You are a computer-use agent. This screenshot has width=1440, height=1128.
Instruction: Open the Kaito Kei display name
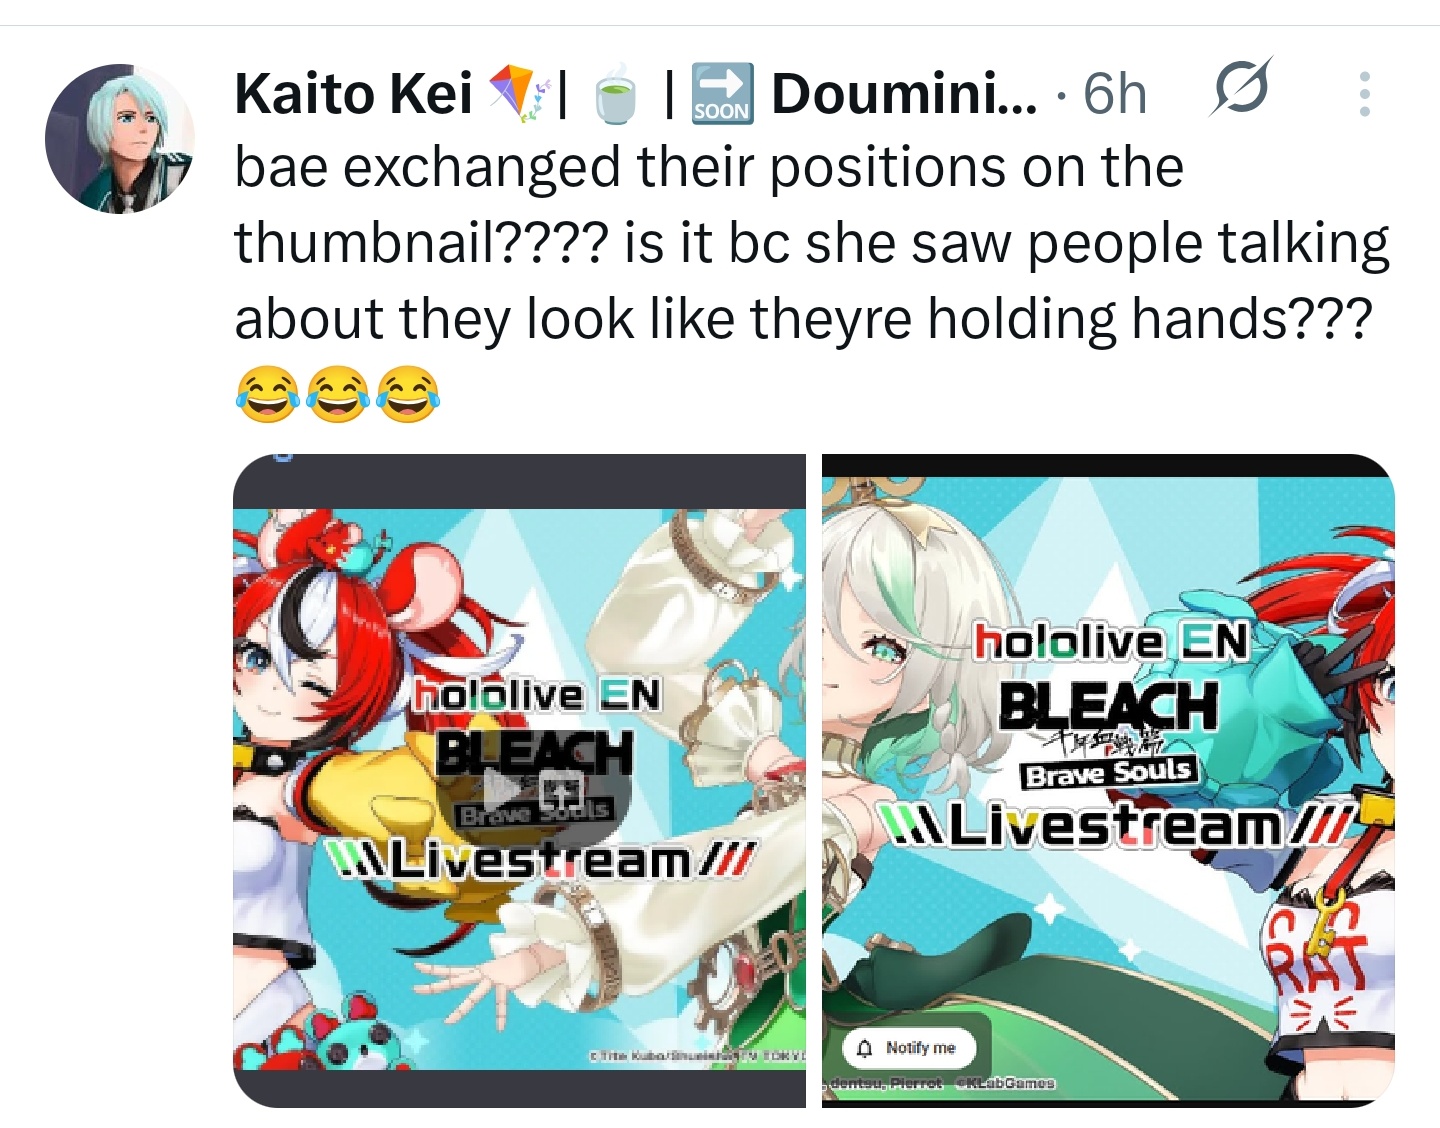point(354,94)
